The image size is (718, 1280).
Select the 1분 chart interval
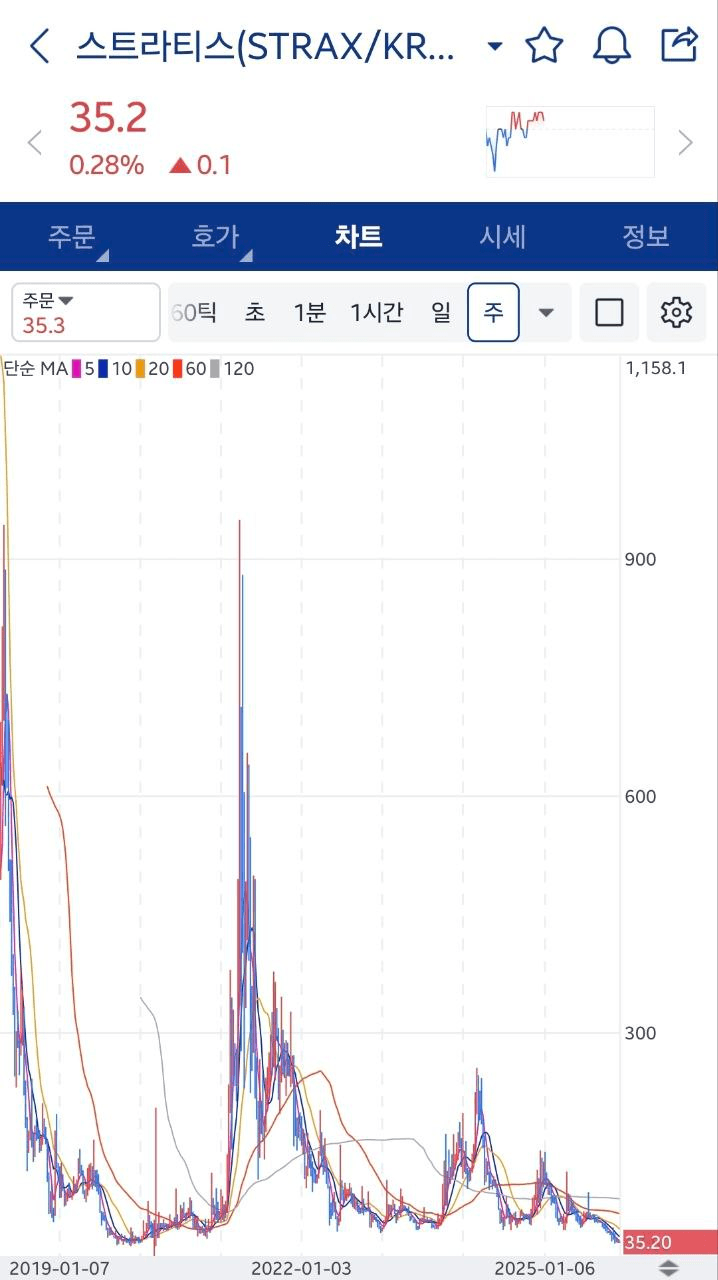point(309,313)
